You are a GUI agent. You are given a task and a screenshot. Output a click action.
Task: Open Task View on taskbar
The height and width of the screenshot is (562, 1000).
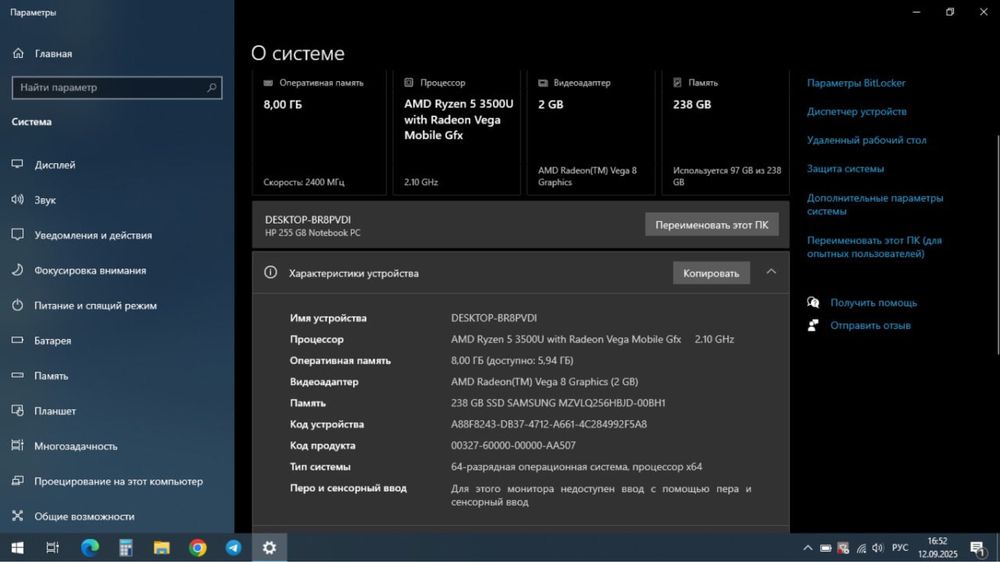(52, 547)
